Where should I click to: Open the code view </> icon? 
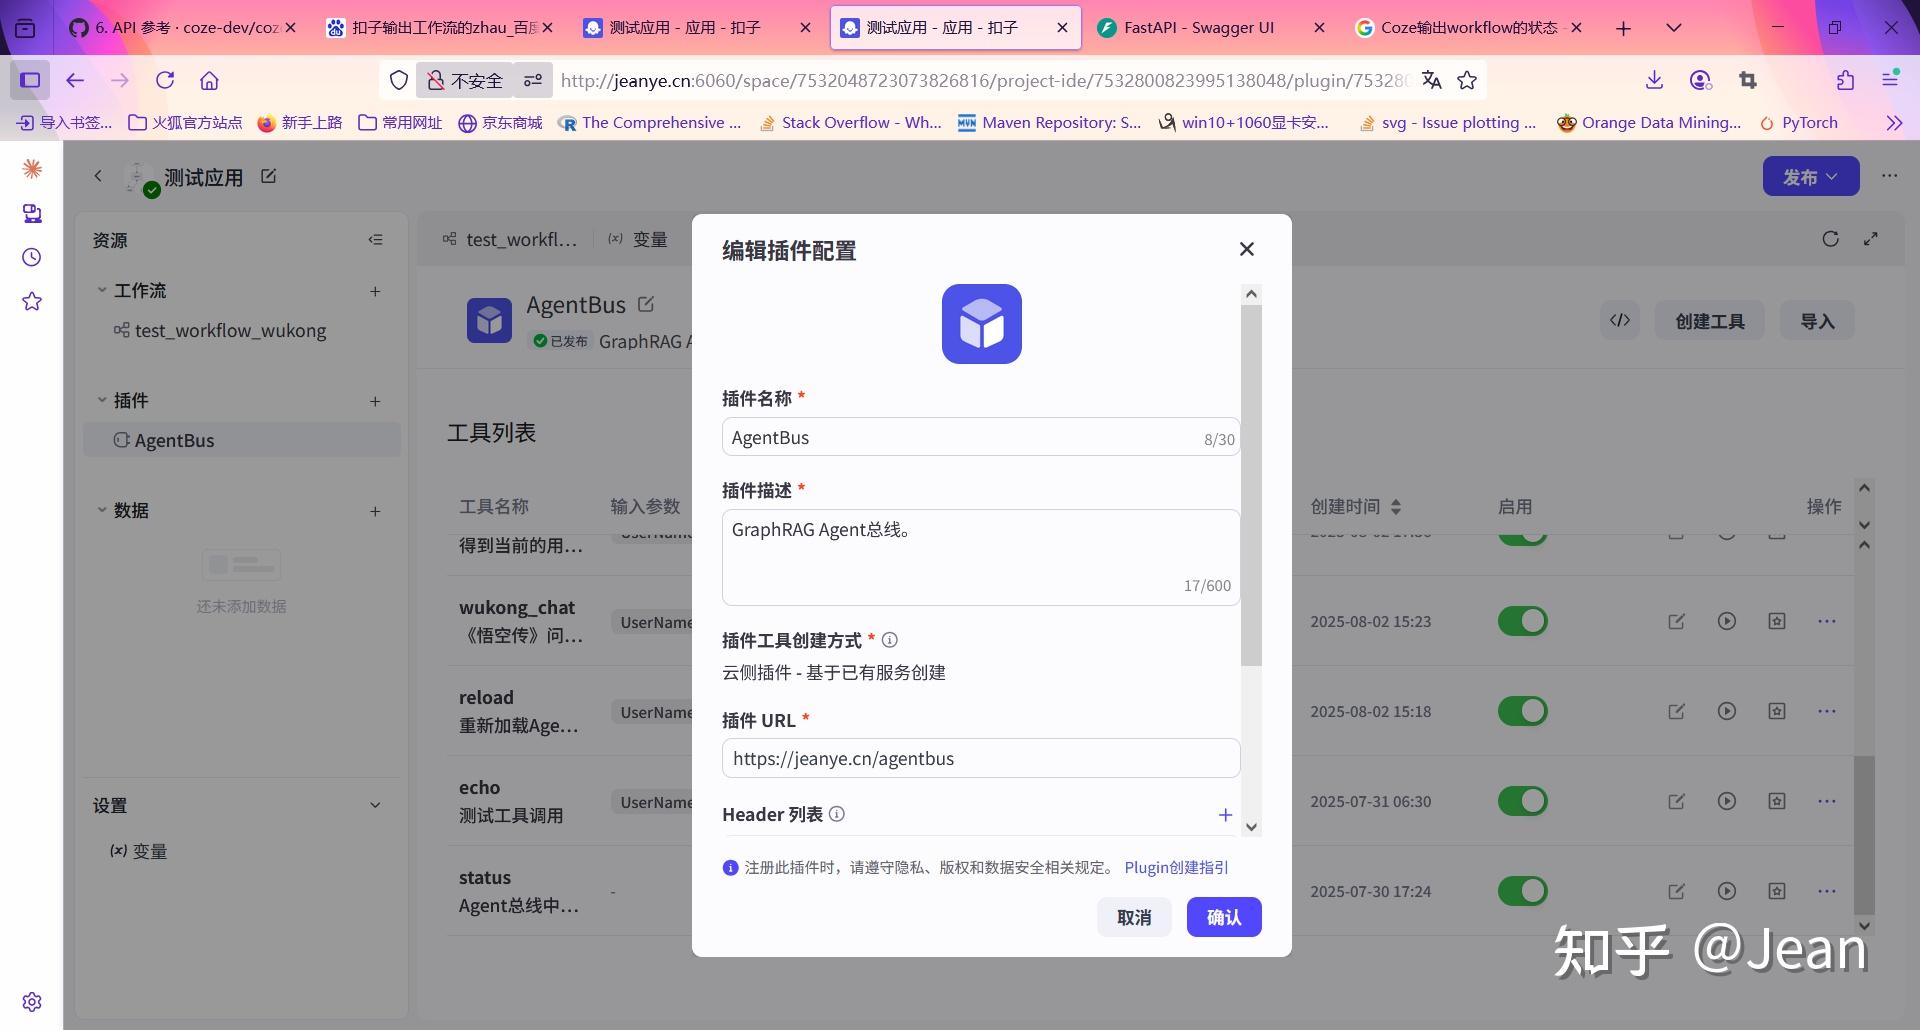(1619, 320)
